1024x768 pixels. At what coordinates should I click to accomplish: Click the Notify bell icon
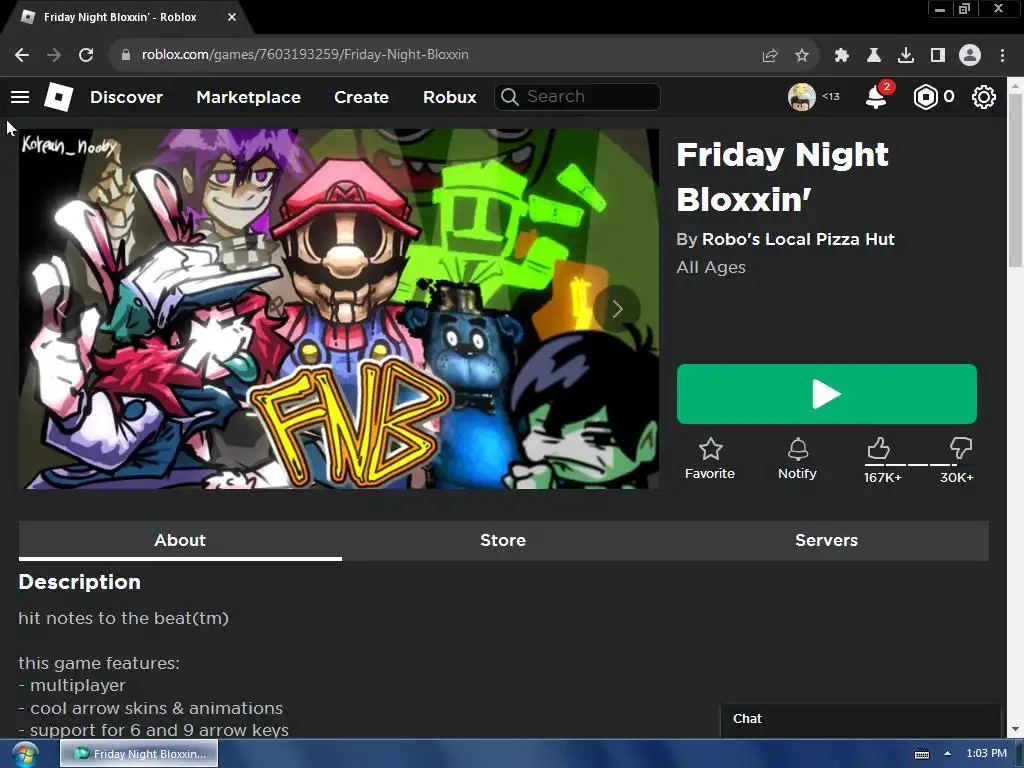pos(797,449)
